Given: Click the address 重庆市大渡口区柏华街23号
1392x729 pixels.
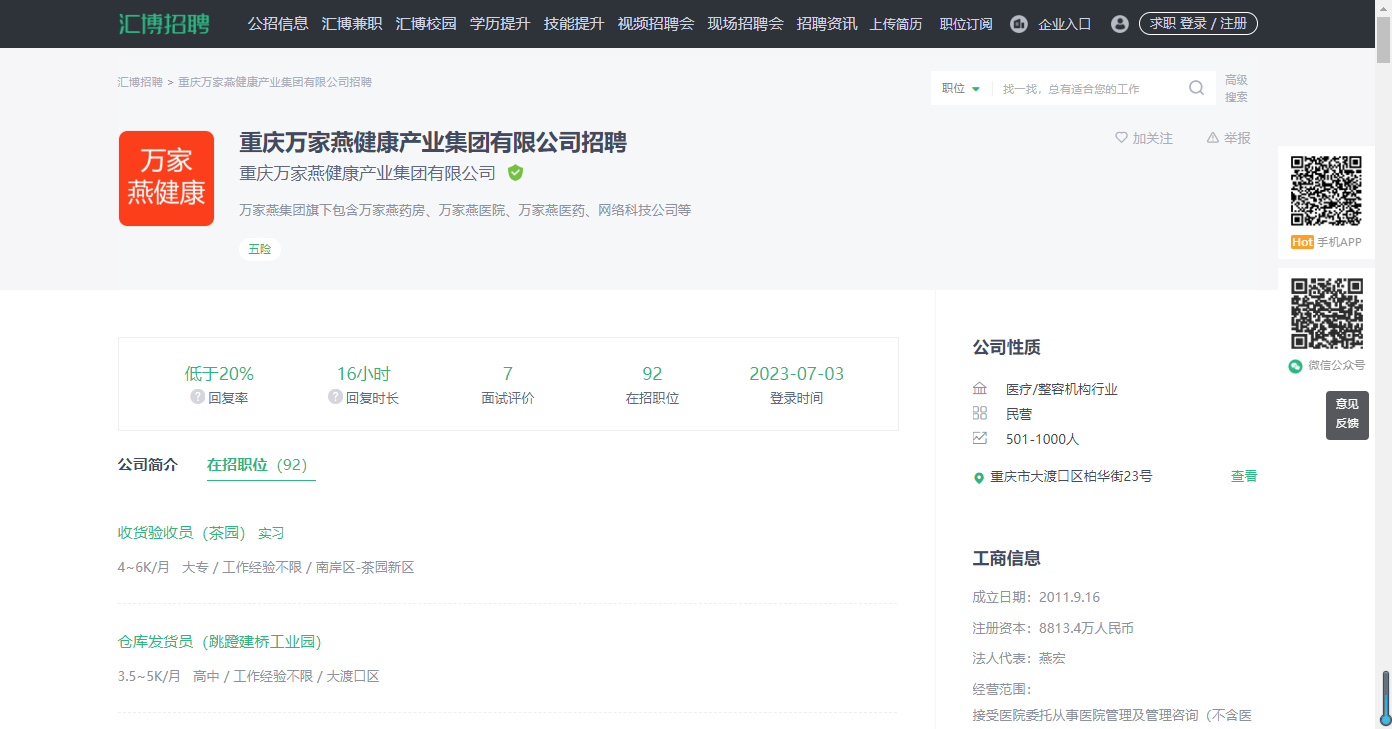Looking at the screenshot, I should (1071, 477).
